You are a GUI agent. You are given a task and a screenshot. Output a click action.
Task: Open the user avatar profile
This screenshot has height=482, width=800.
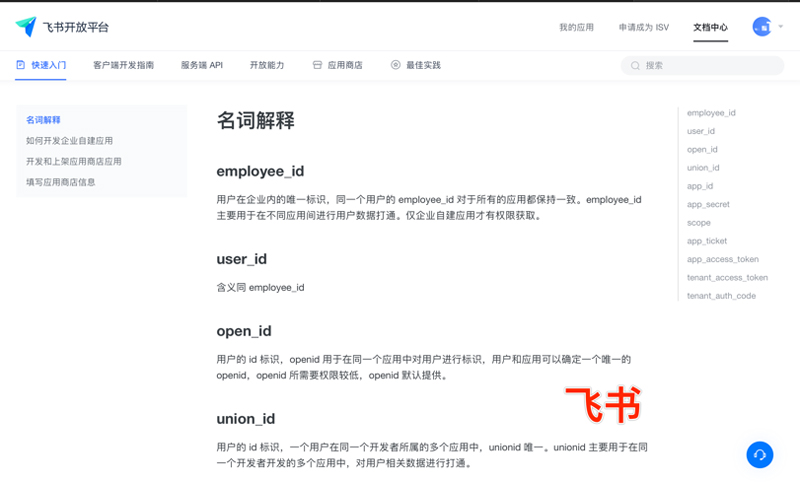click(762, 27)
